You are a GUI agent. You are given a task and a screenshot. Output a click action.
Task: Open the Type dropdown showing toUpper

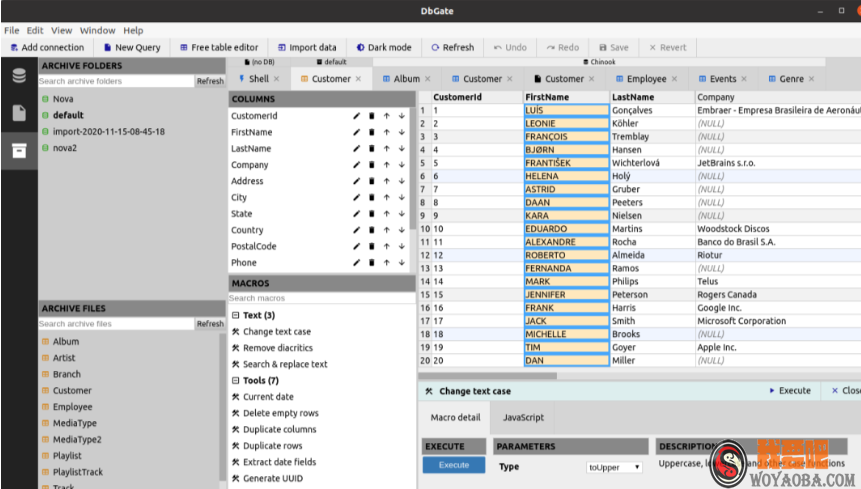[614, 467]
